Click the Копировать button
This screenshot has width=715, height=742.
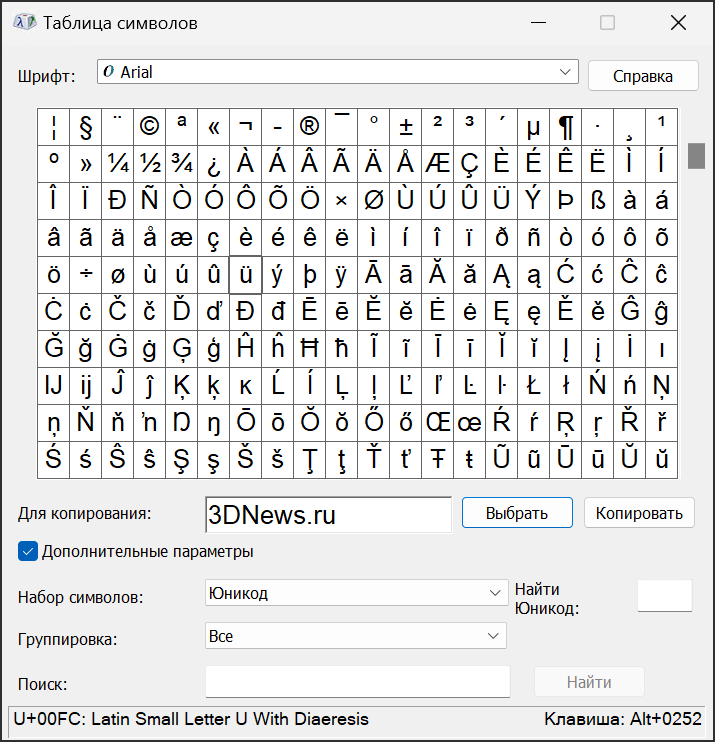638,513
